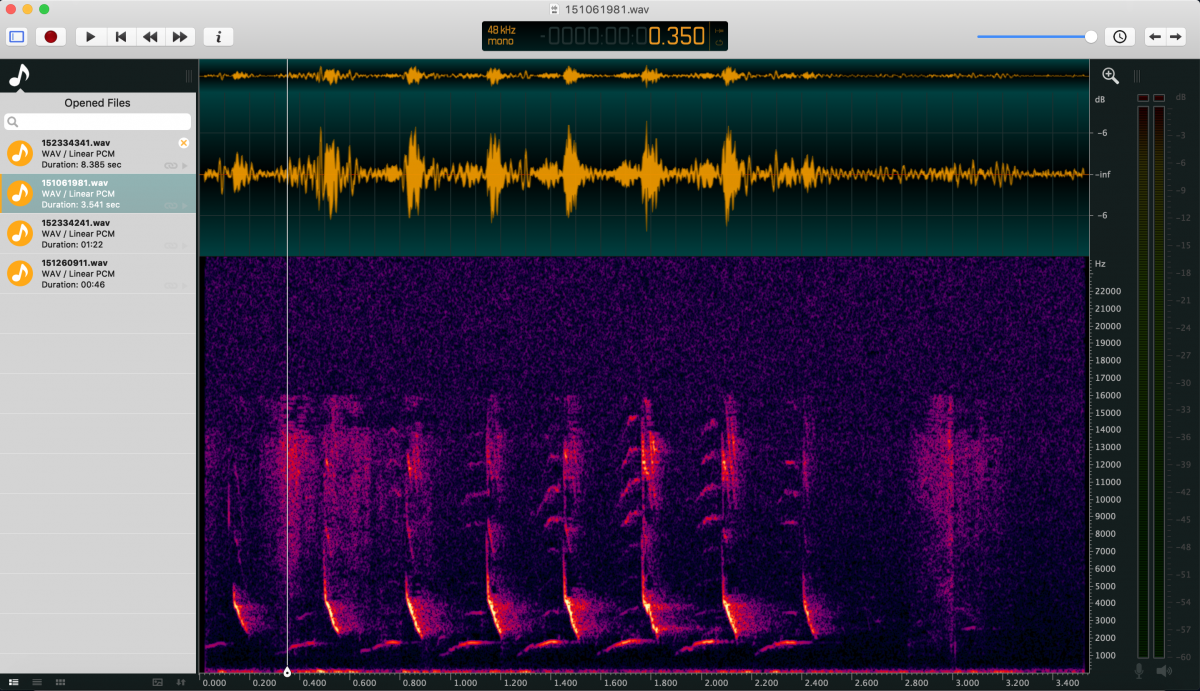Navigate forward with the right arrow
The height and width of the screenshot is (691, 1200).
[x=1176, y=37]
